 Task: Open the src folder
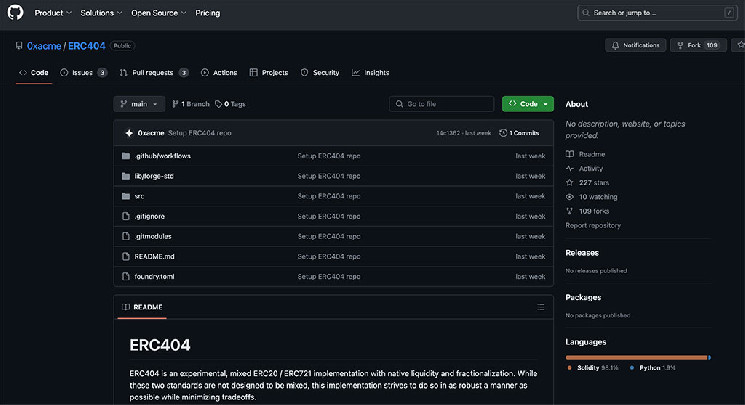[x=139, y=196]
